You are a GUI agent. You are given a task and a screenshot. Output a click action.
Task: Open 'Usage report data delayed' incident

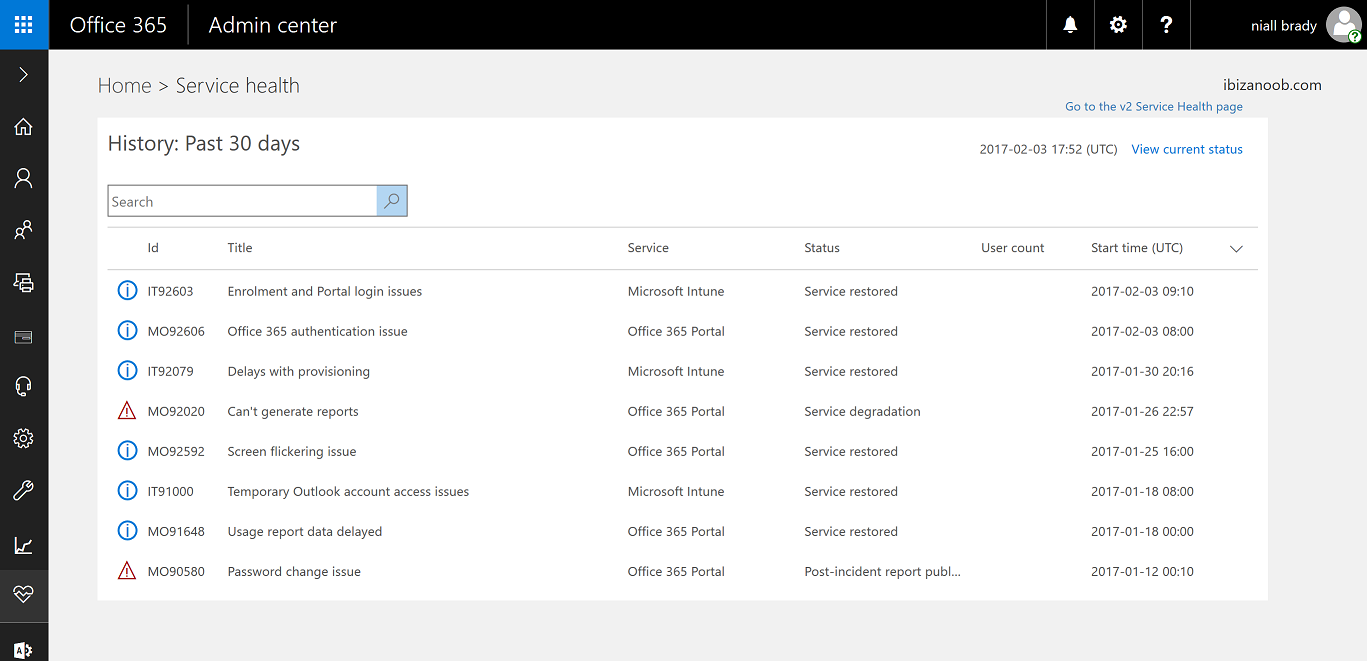point(305,531)
